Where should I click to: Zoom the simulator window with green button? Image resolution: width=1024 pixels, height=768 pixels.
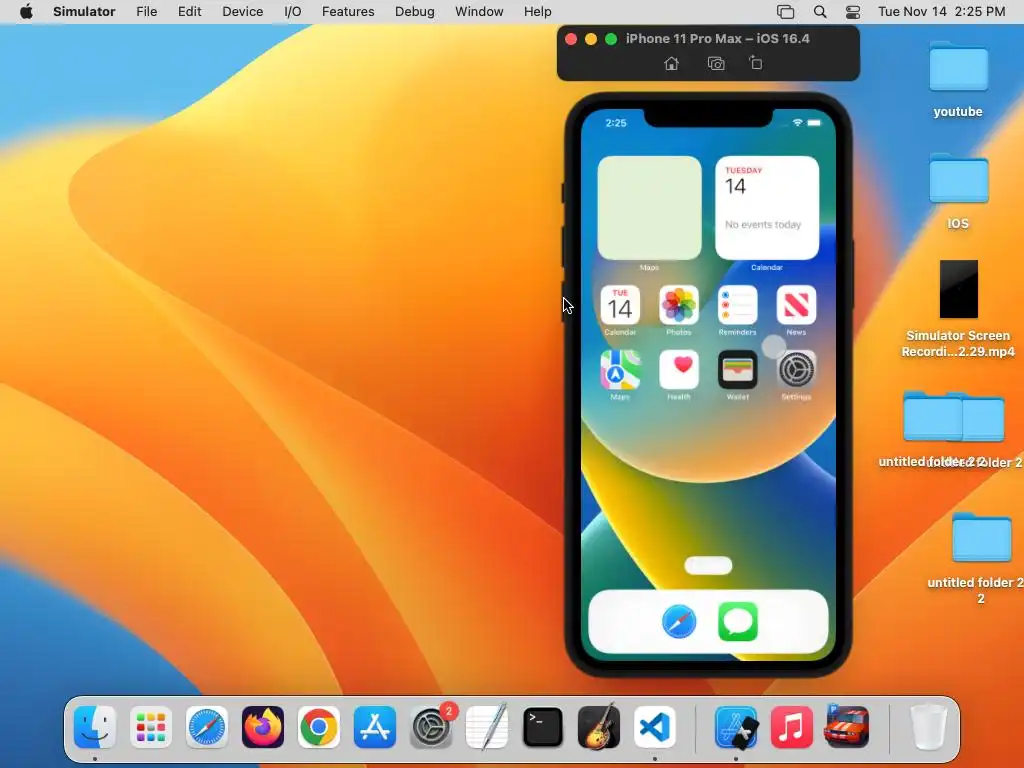(x=611, y=39)
